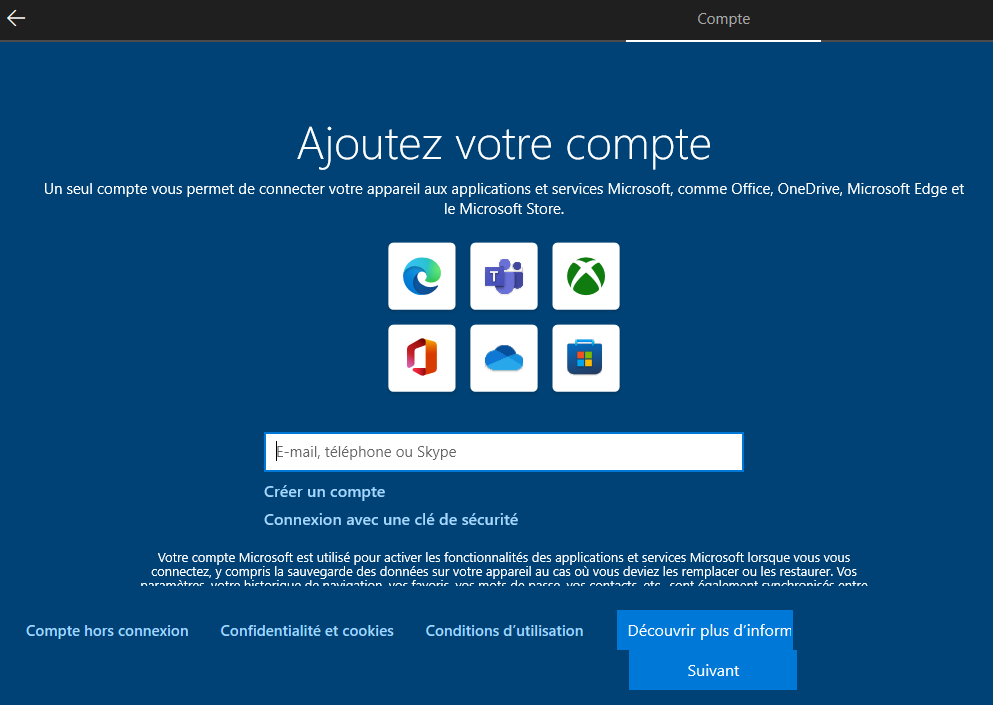Focus the E-mail, téléphone ou Skype field
The width and height of the screenshot is (993, 705).
[504, 452]
